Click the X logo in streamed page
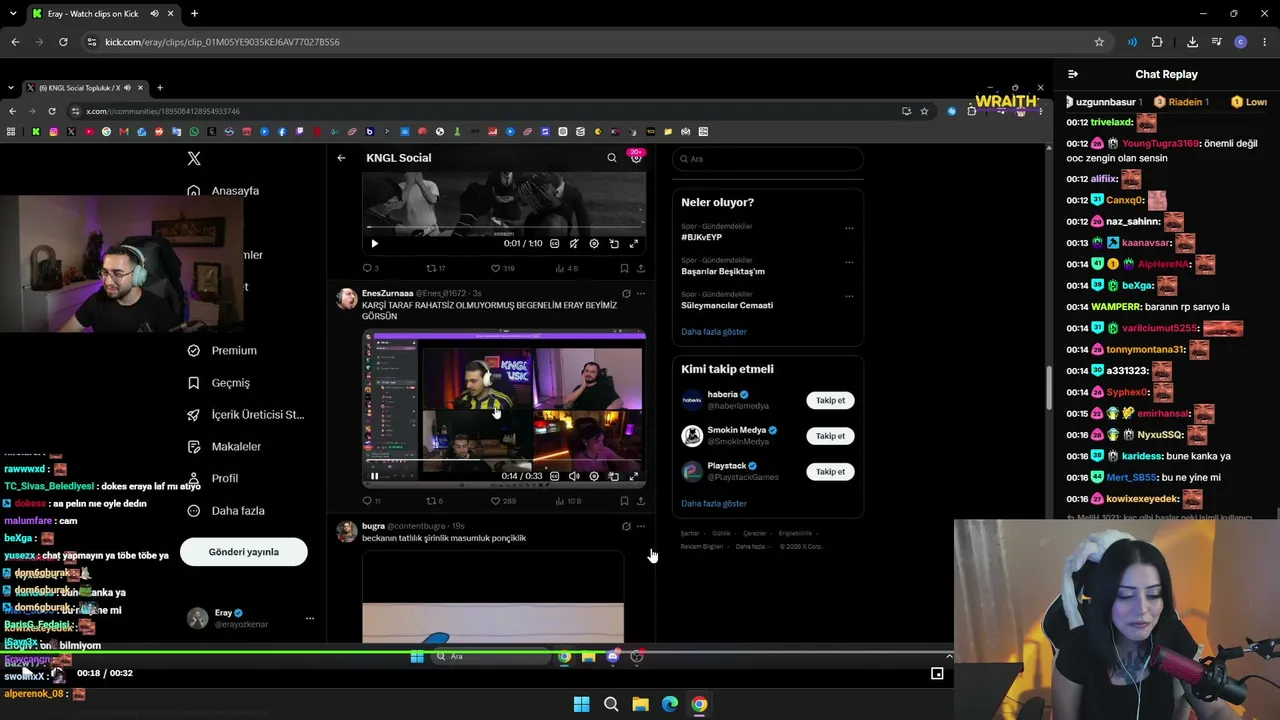Screen dimensions: 1280x720 (194, 158)
